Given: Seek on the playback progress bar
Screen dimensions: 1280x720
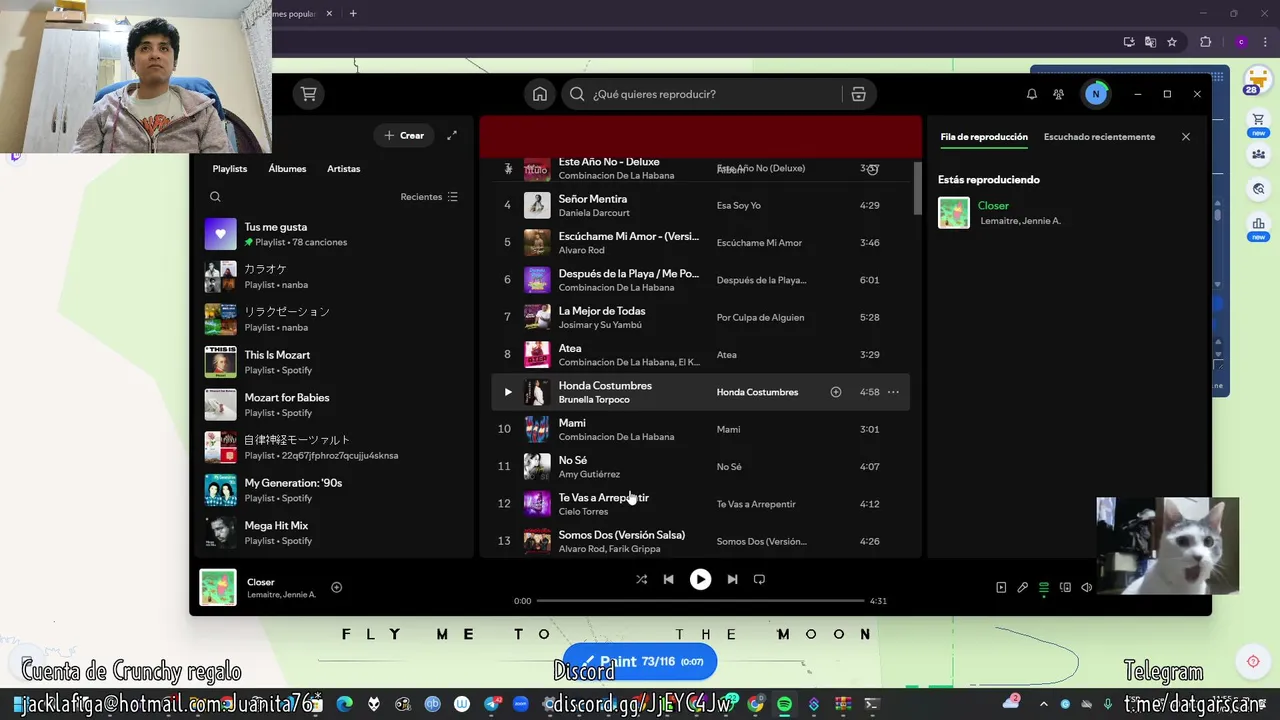Looking at the screenshot, I should (x=700, y=601).
